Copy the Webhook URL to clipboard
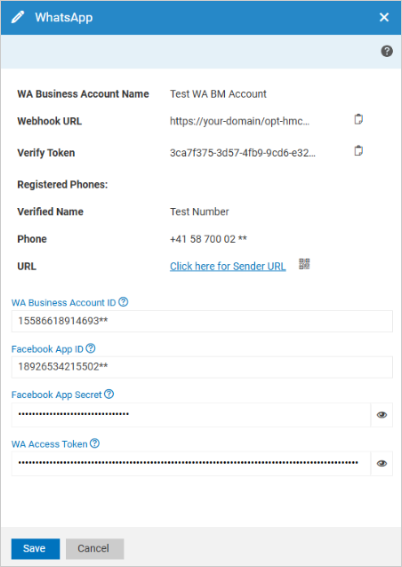402x567 pixels. [358, 119]
